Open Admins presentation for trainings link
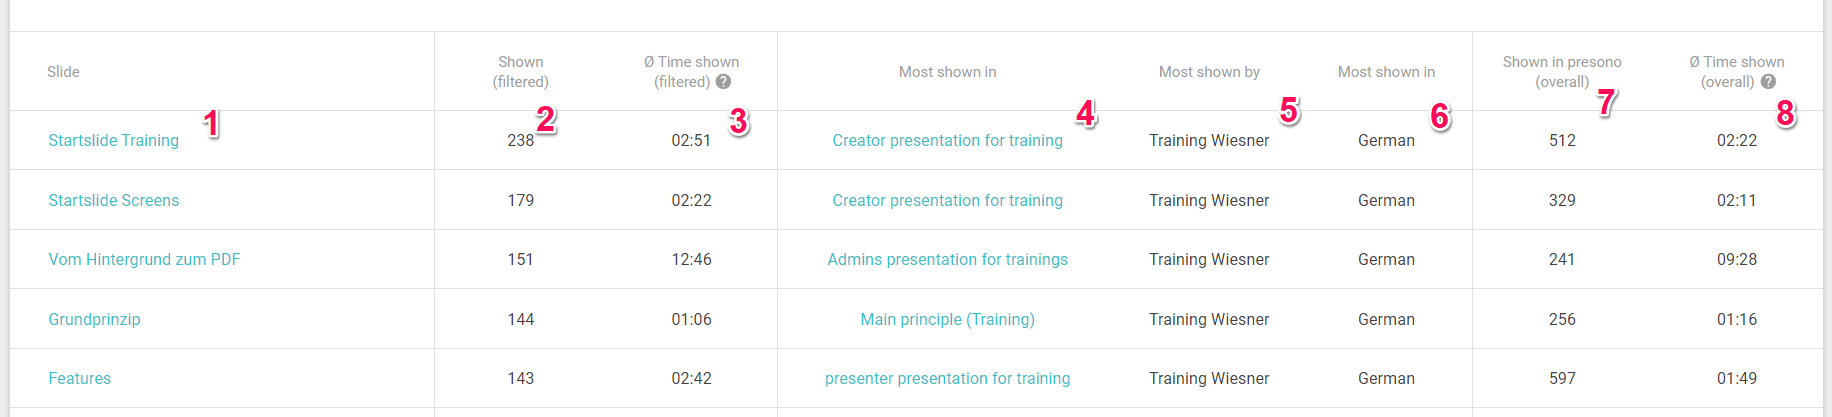The image size is (1832, 417). [947, 259]
